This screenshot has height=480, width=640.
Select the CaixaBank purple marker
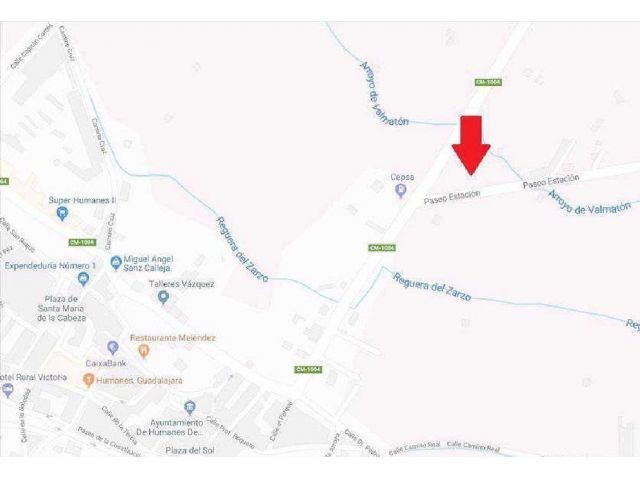(x=113, y=348)
